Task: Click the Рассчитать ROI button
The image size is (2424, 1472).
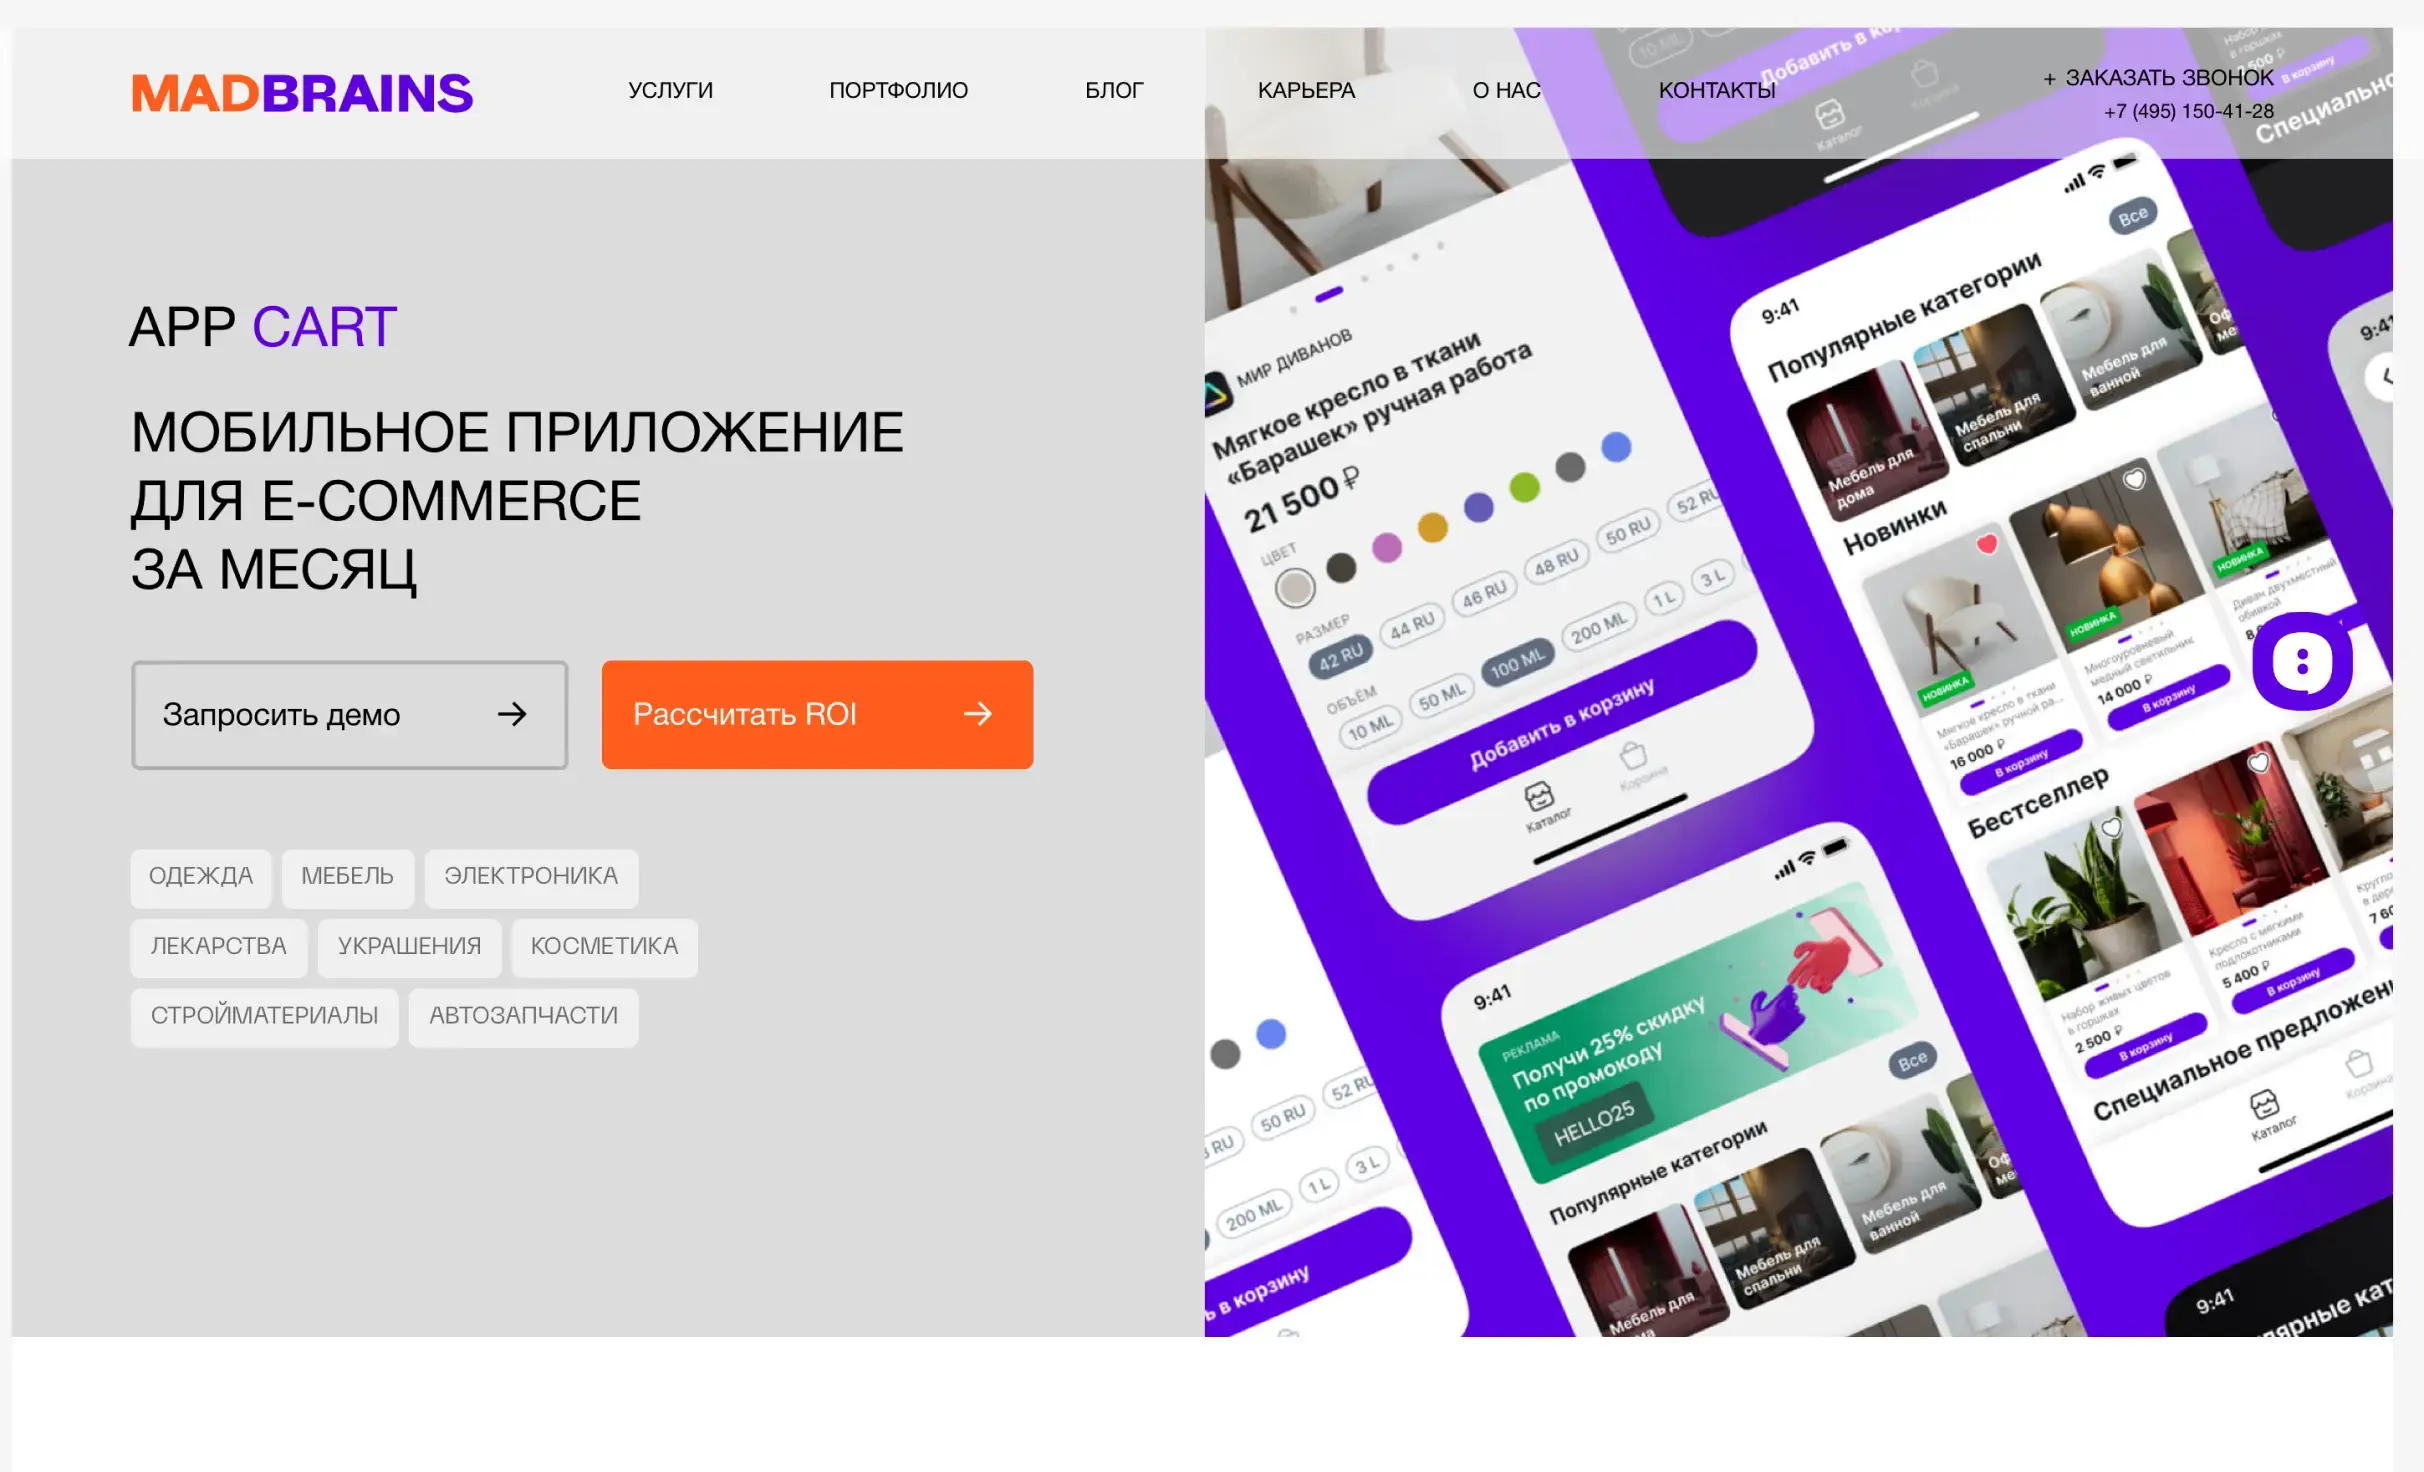Action: point(817,714)
